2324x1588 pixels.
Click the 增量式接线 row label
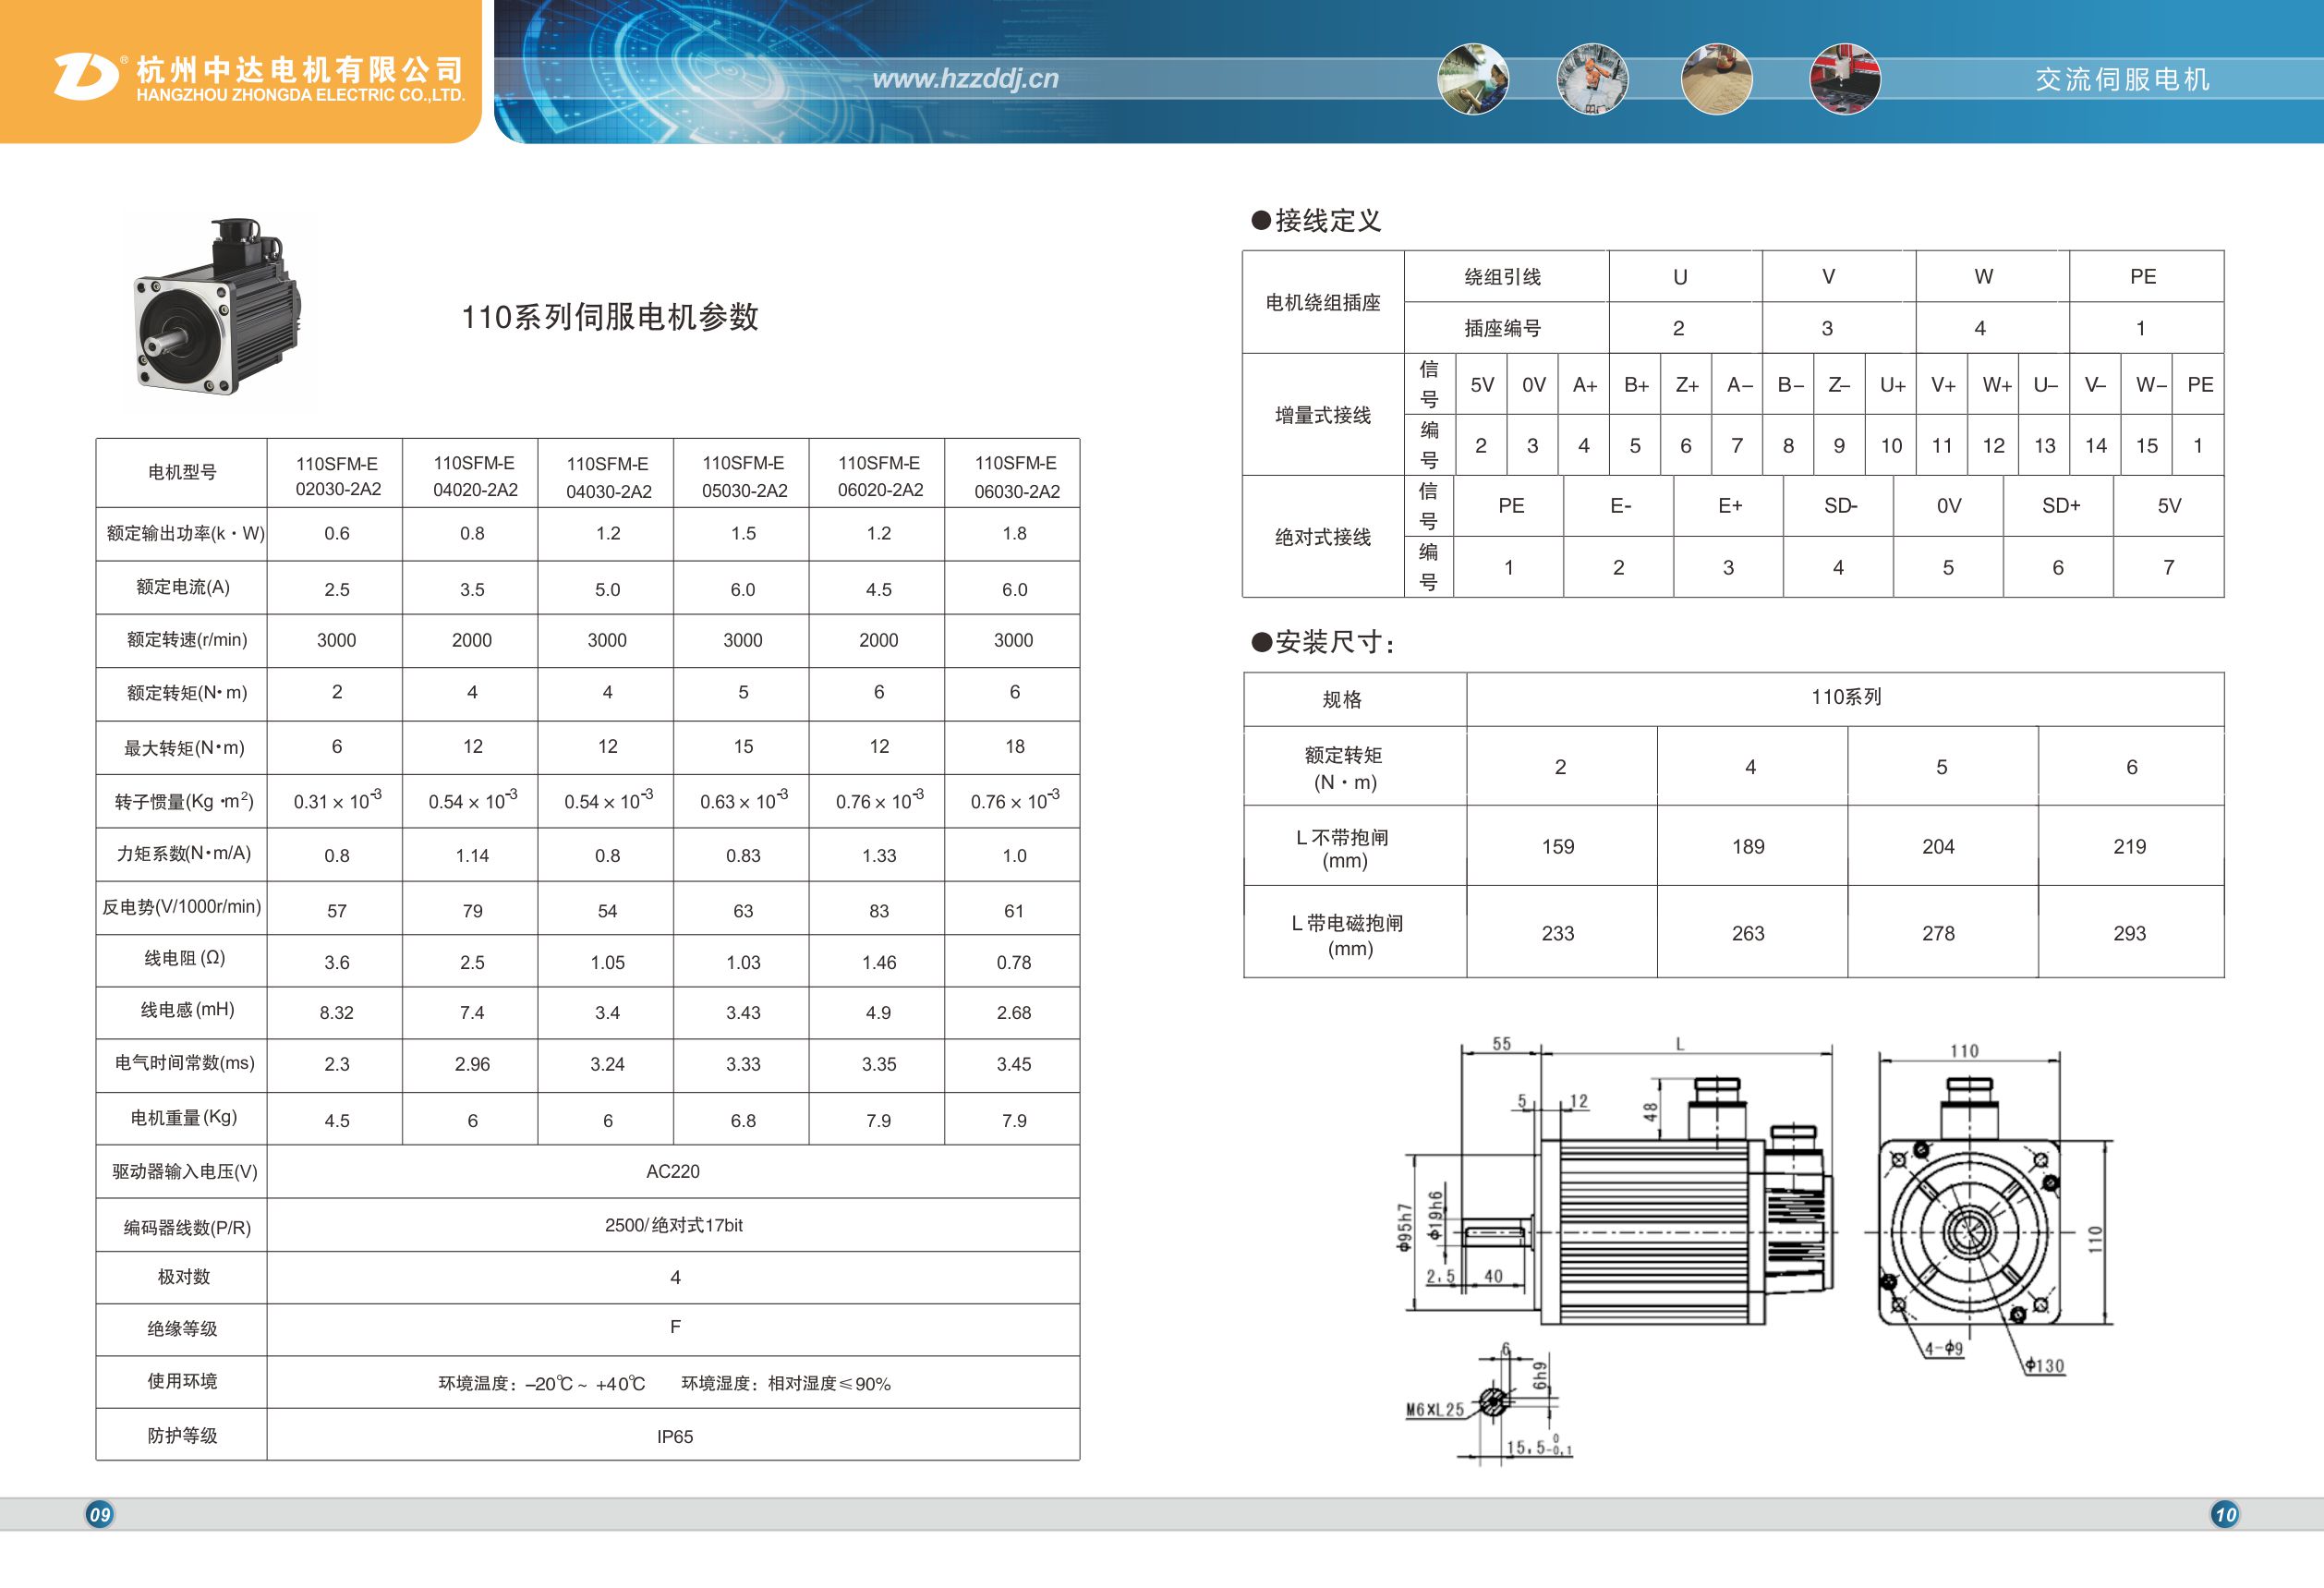1323,415
